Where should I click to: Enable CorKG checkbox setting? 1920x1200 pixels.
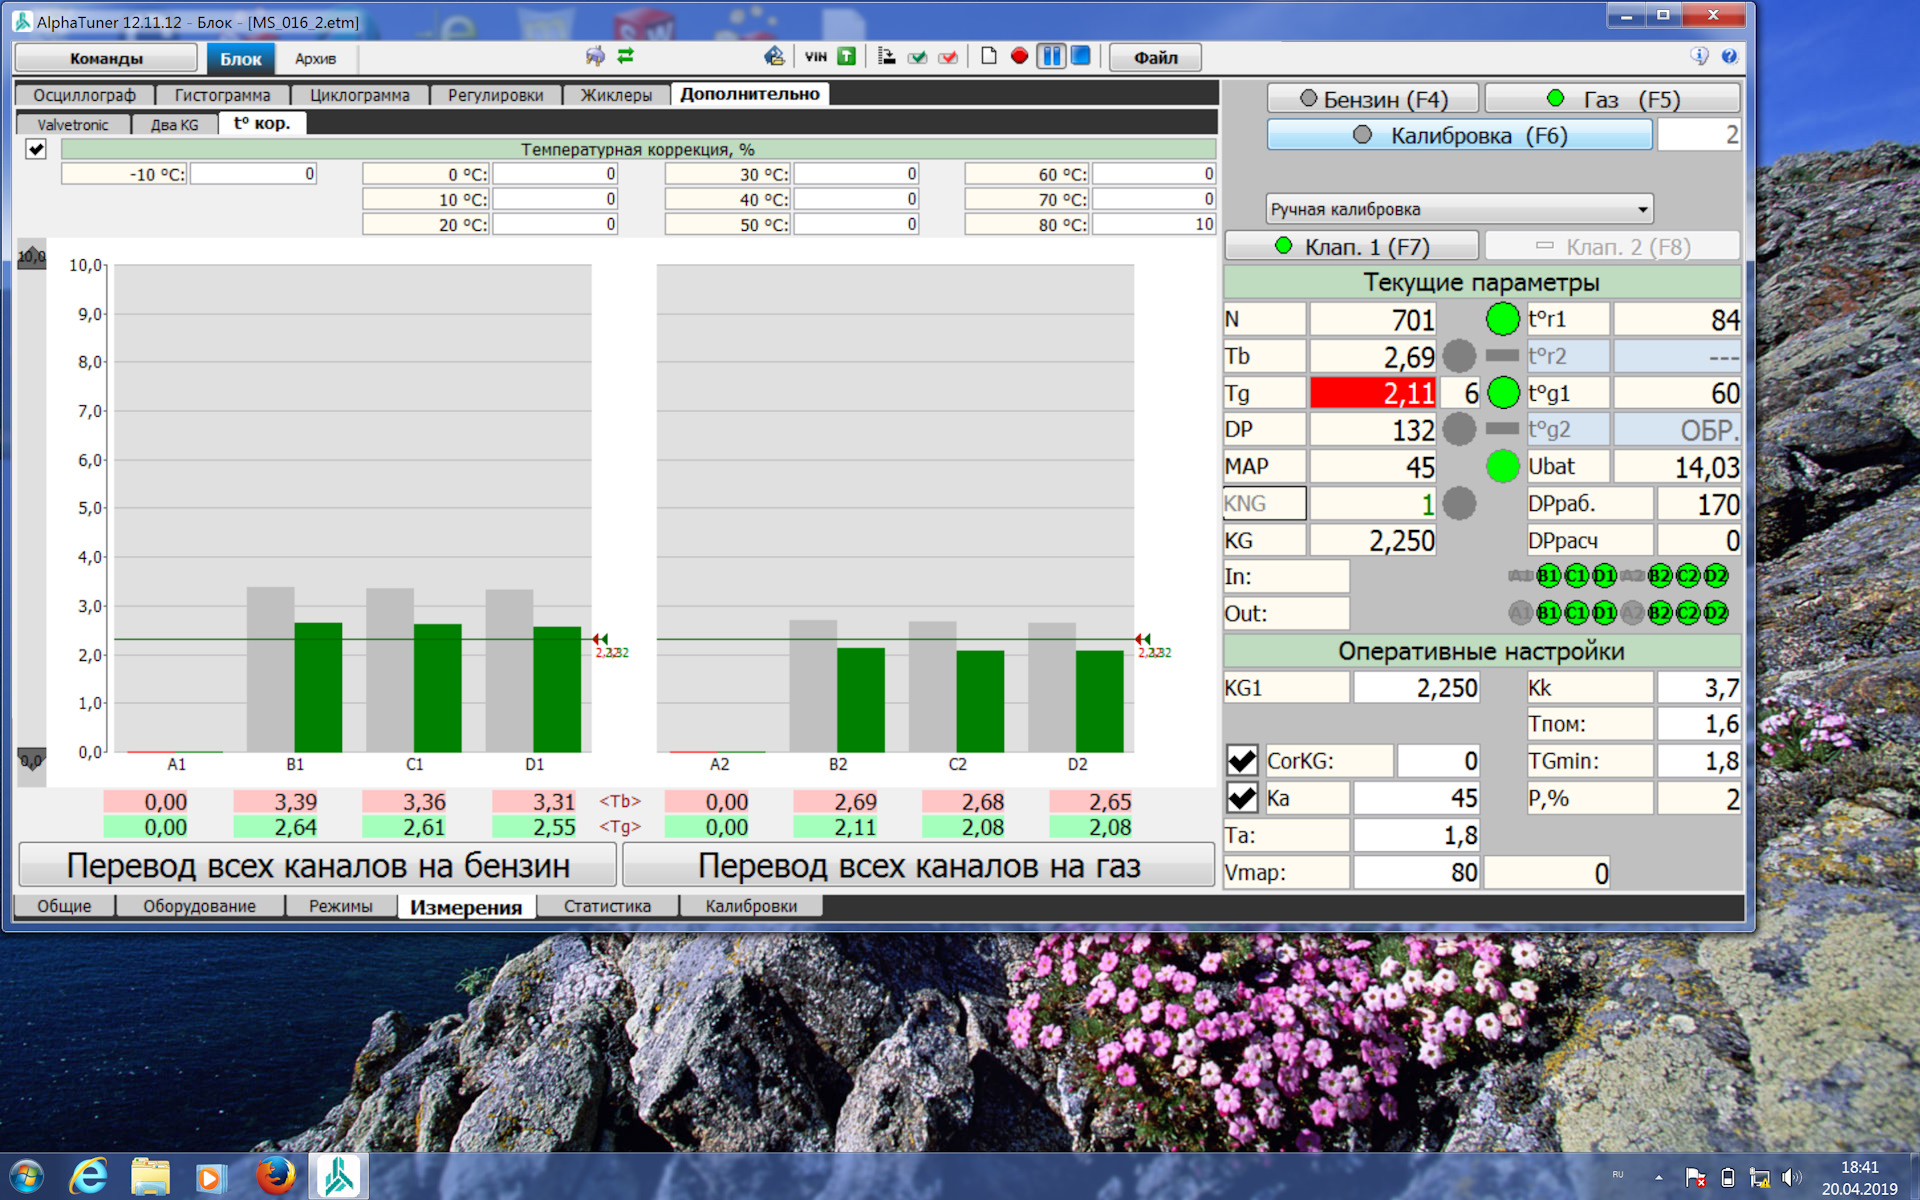pyautogui.click(x=1241, y=759)
